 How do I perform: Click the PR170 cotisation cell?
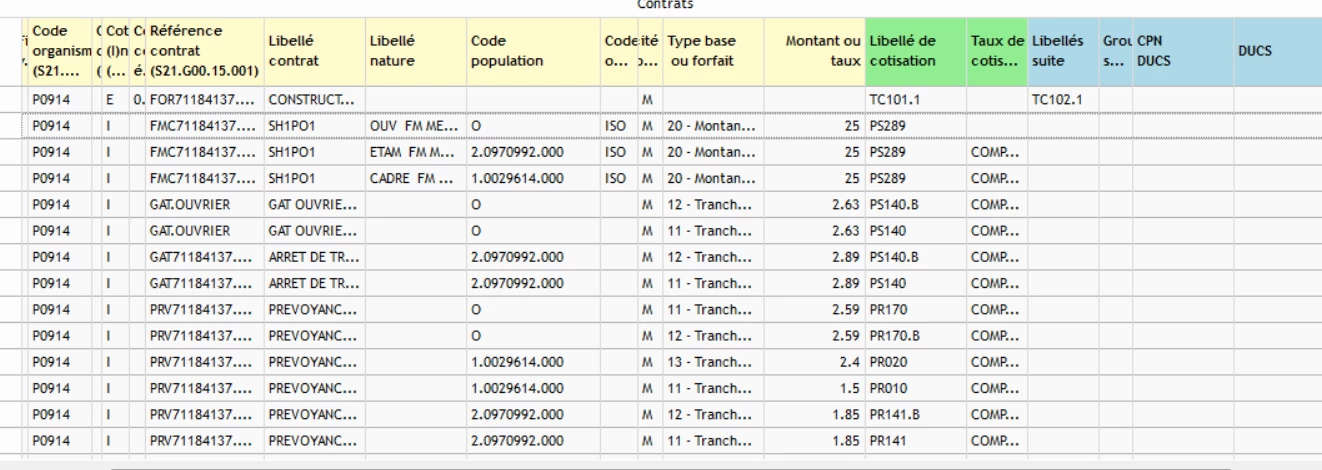tap(916, 309)
